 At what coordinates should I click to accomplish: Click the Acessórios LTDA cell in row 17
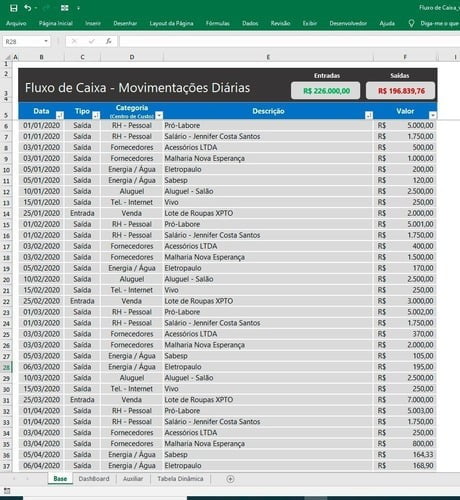(x=268, y=246)
